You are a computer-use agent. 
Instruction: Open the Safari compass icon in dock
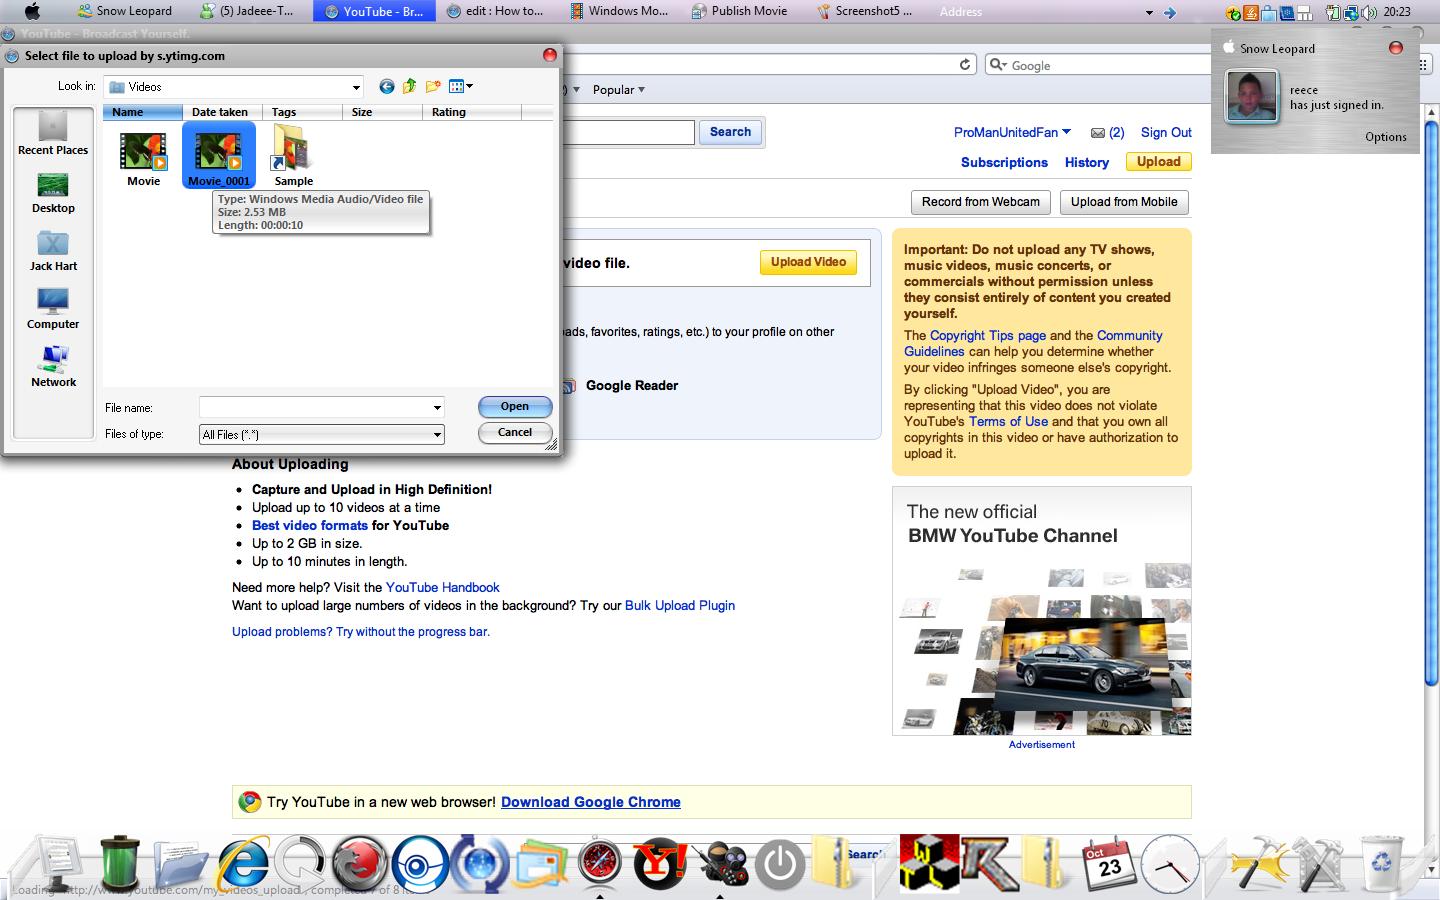pyautogui.click(x=600, y=862)
